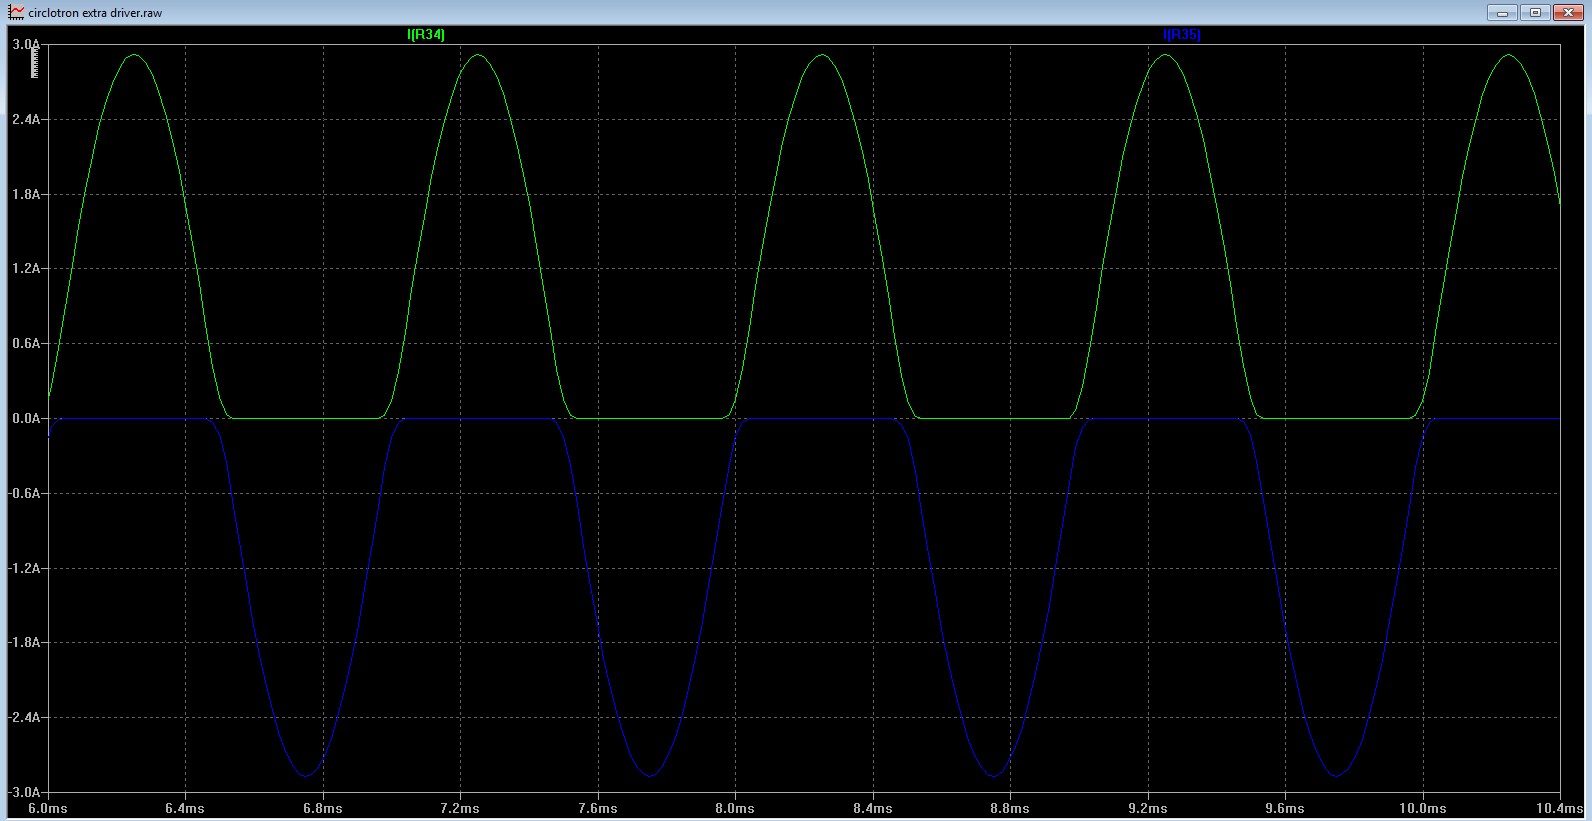Click the 7.2ms time axis label

[460, 808]
